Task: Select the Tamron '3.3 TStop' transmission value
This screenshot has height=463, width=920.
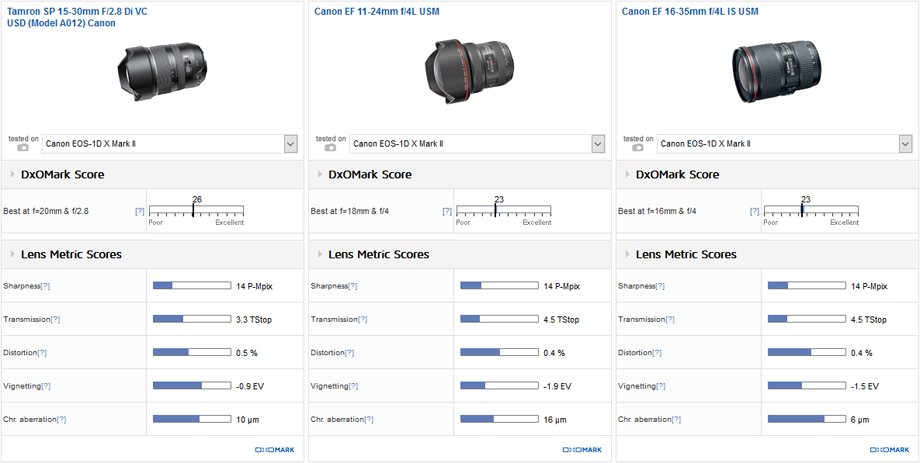Action: click(x=253, y=319)
